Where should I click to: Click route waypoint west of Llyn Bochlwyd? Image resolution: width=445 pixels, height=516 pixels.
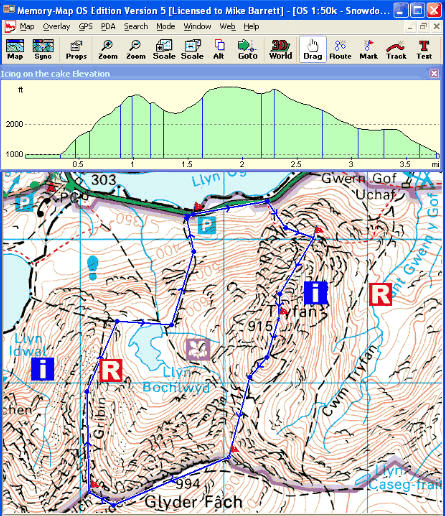coord(117,321)
